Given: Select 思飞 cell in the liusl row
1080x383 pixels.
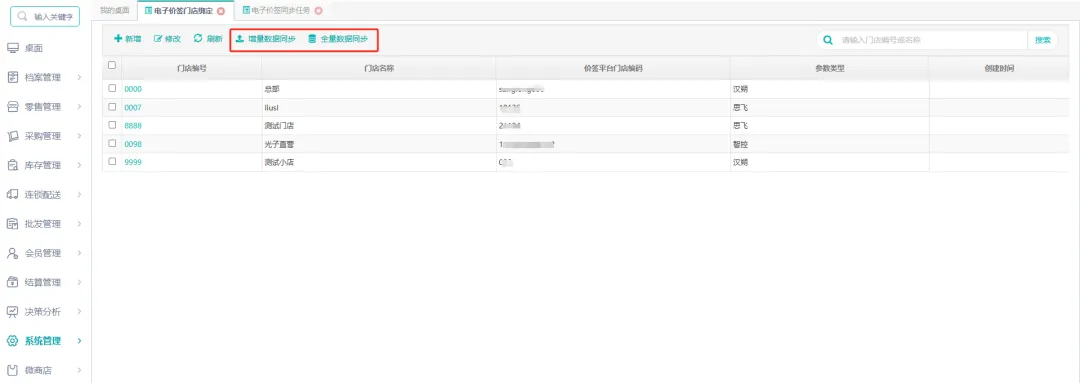Looking at the screenshot, I should click(829, 107).
